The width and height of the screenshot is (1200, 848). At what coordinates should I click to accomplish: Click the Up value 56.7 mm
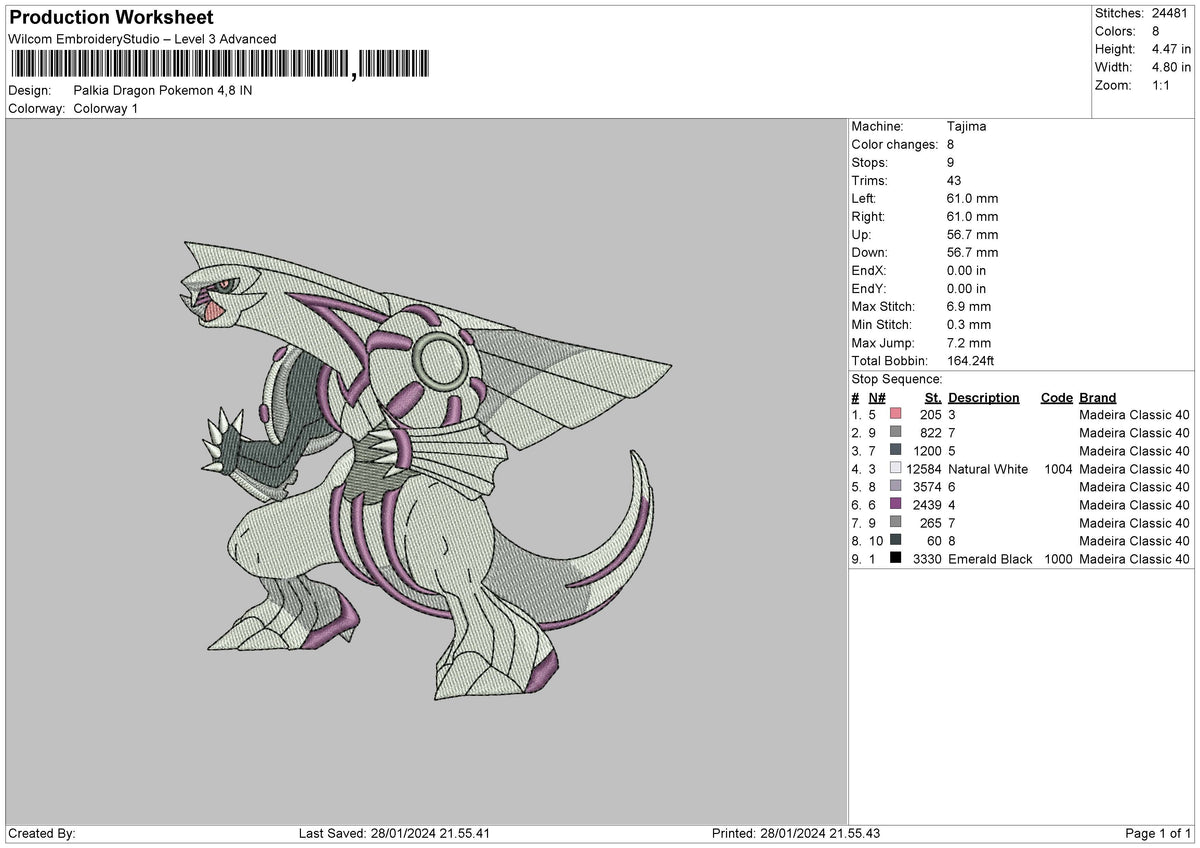click(972, 235)
